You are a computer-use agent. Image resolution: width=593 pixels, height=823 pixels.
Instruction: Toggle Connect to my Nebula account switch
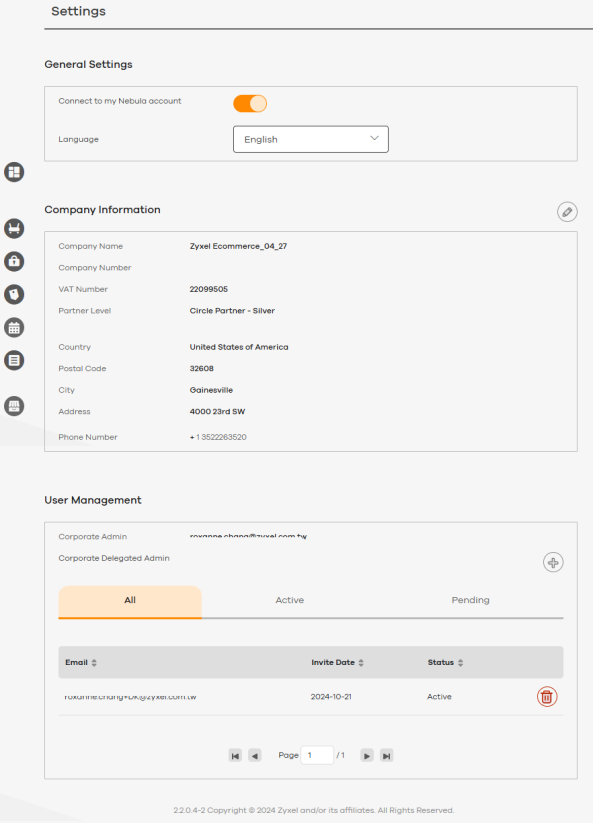tap(250, 103)
